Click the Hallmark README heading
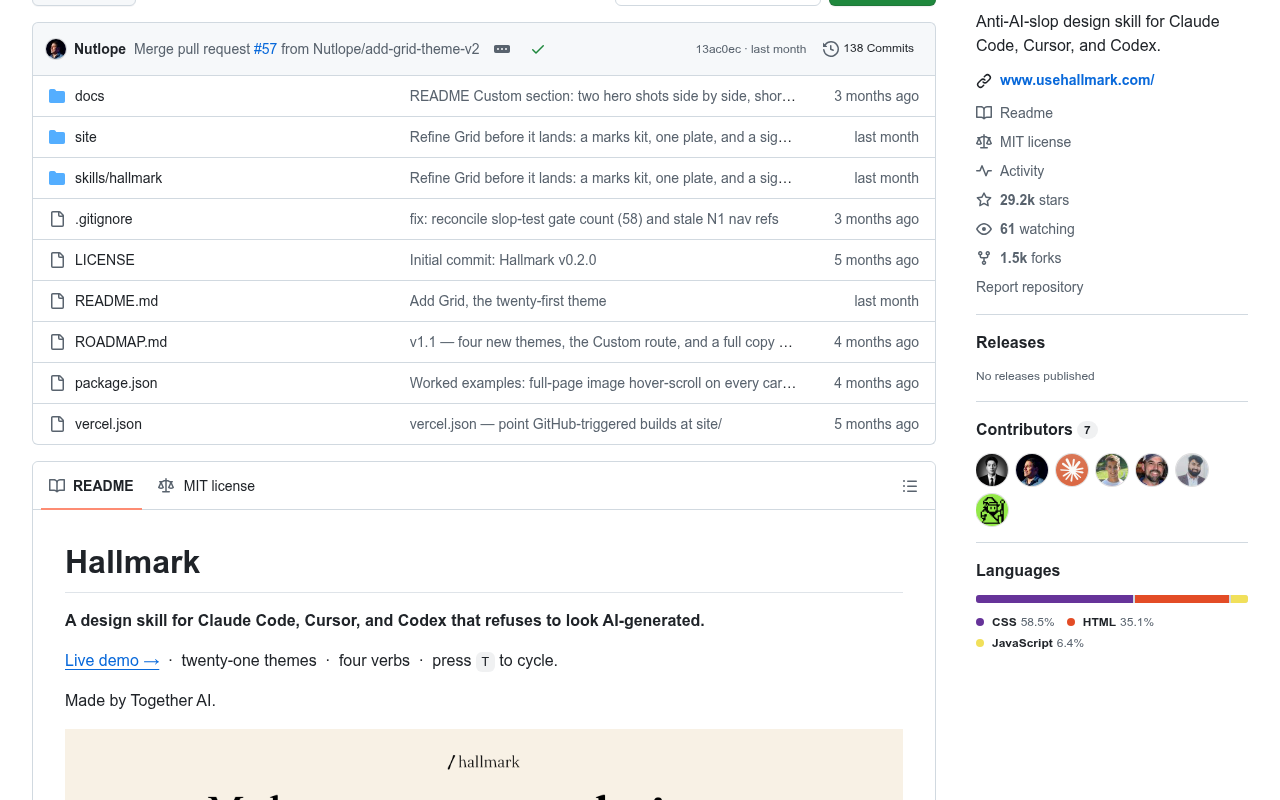 [x=133, y=562]
